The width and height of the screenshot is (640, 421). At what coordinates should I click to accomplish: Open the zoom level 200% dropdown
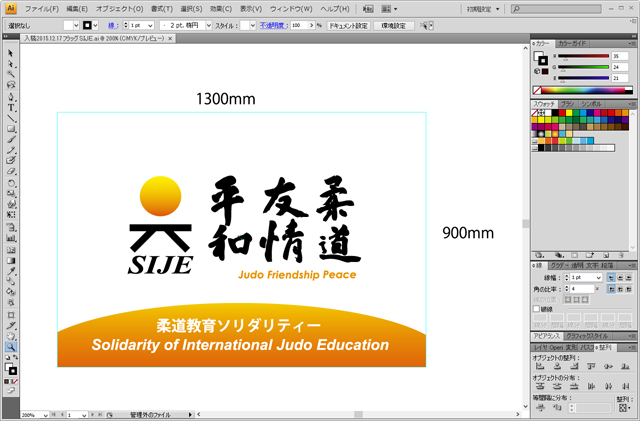(45, 415)
